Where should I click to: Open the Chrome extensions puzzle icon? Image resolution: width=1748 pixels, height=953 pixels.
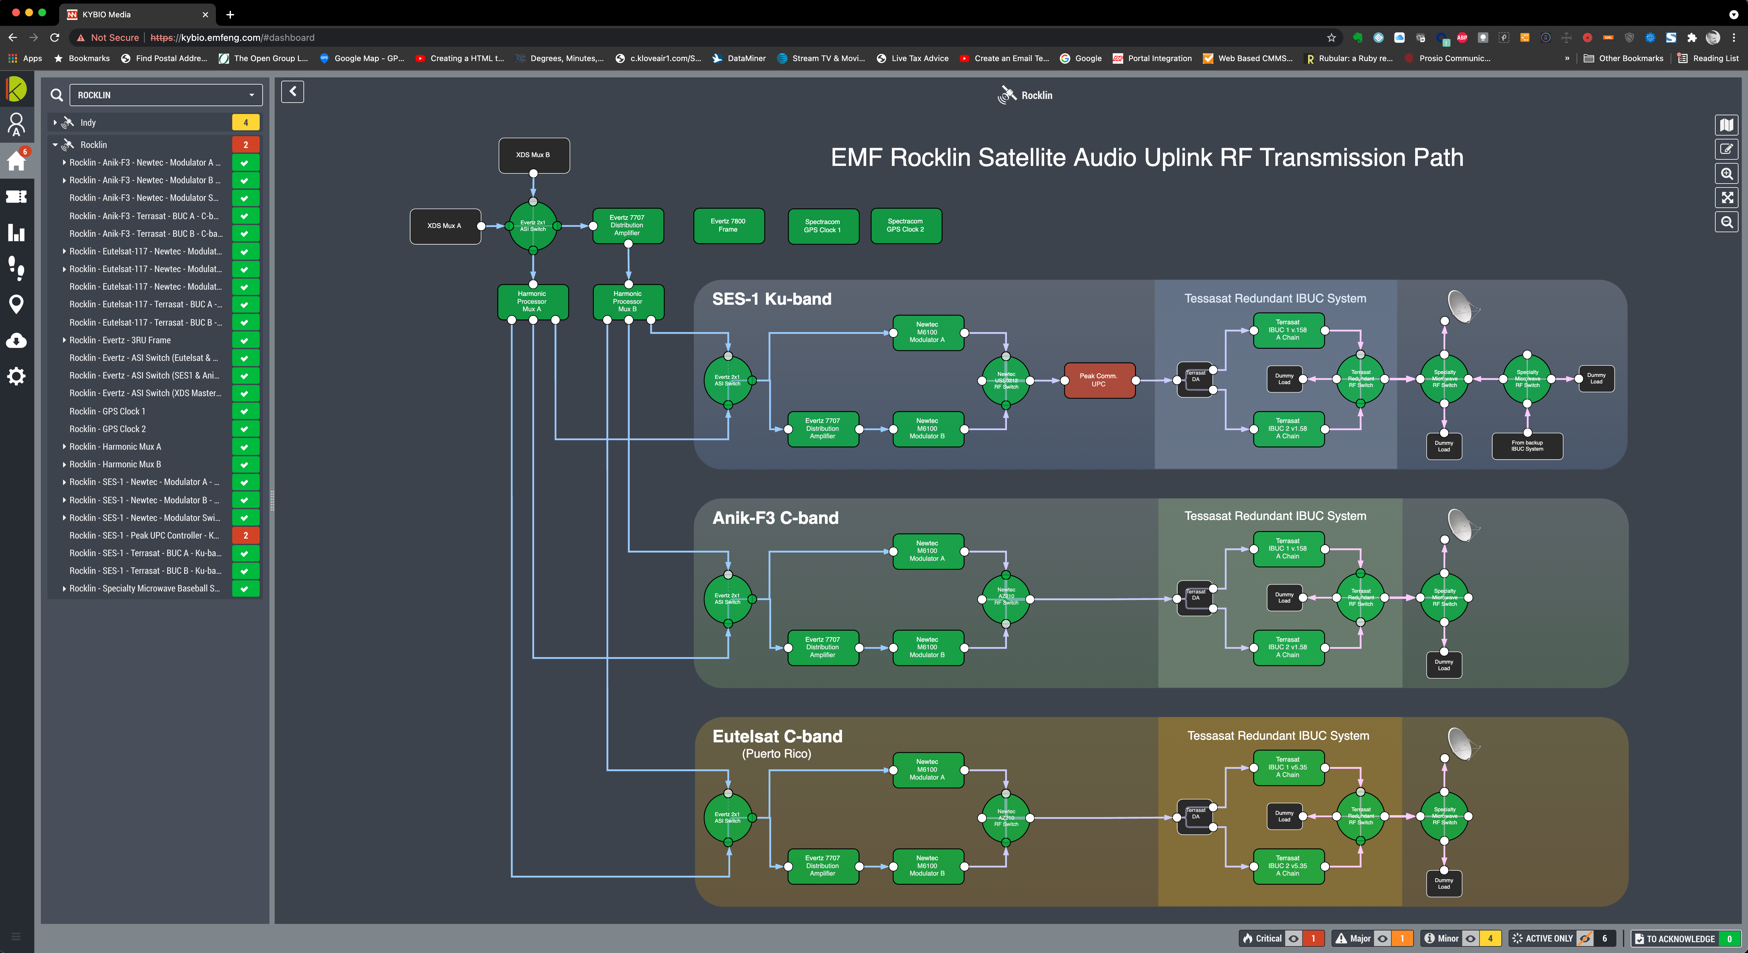[1692, 38]
